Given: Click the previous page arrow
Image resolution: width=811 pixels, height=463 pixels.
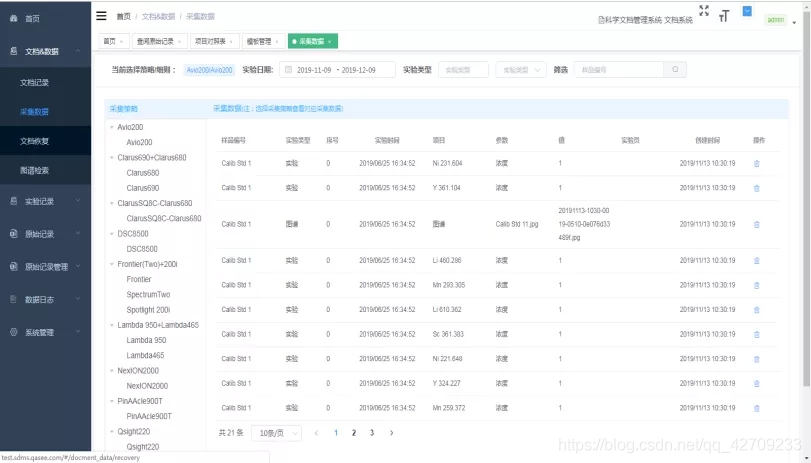Looking at the screenshot, I should pos(317,433).
